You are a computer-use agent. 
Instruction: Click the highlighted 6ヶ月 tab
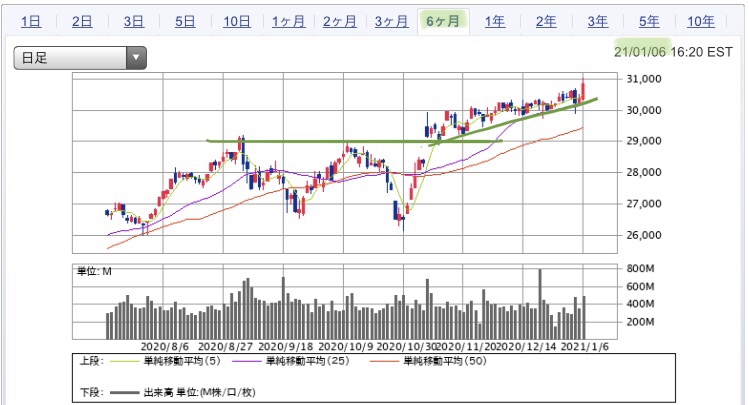pos(443,21)
